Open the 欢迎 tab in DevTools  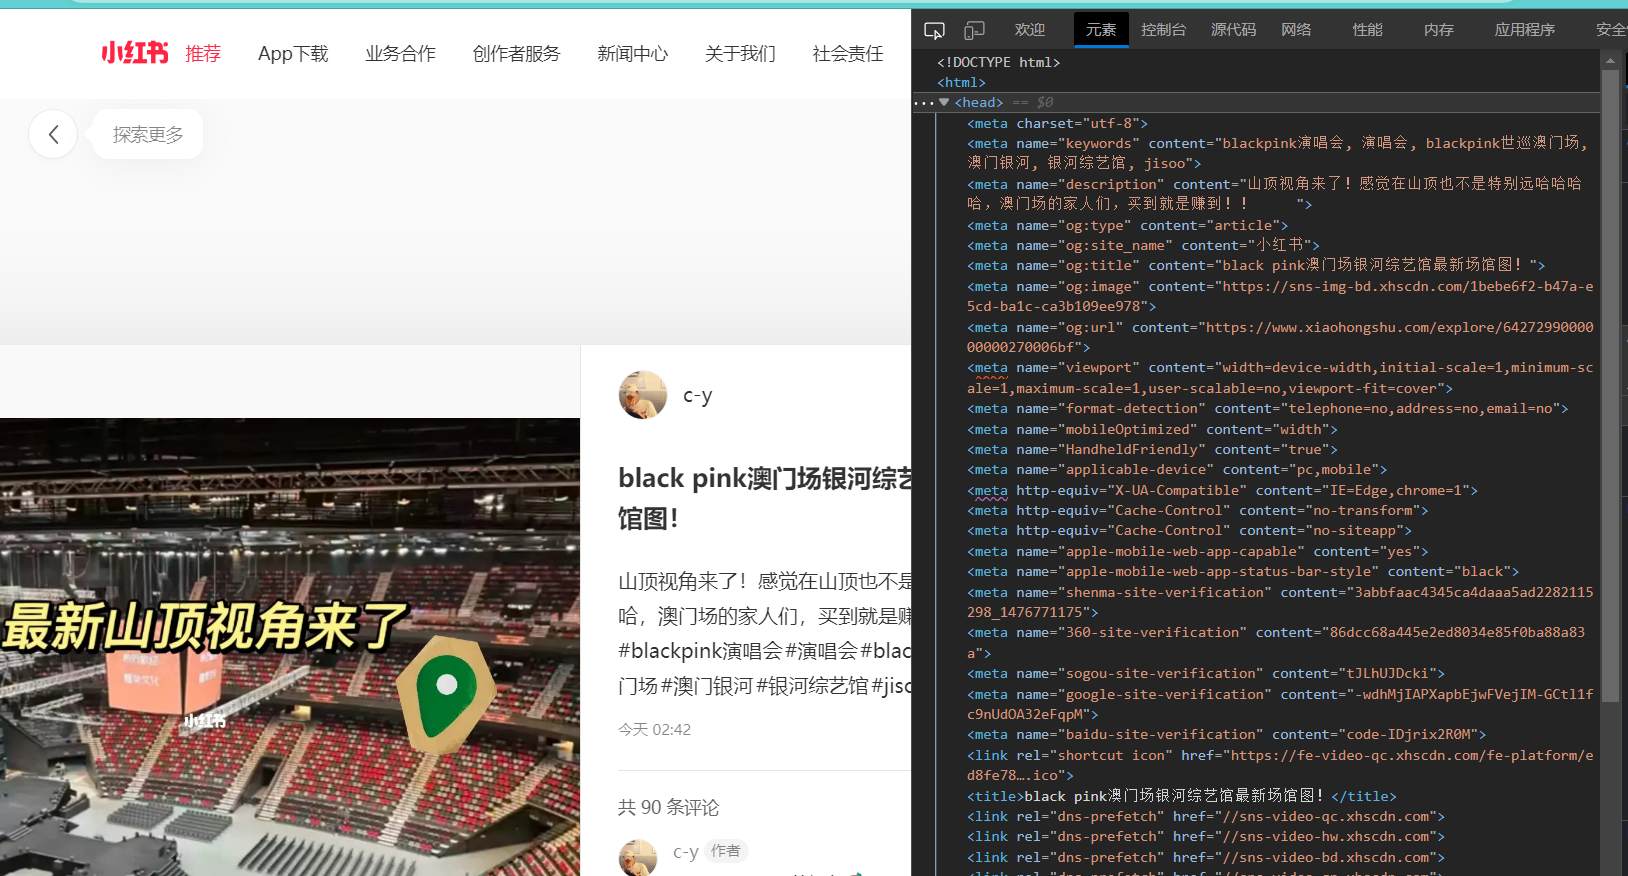[1029, 30]
